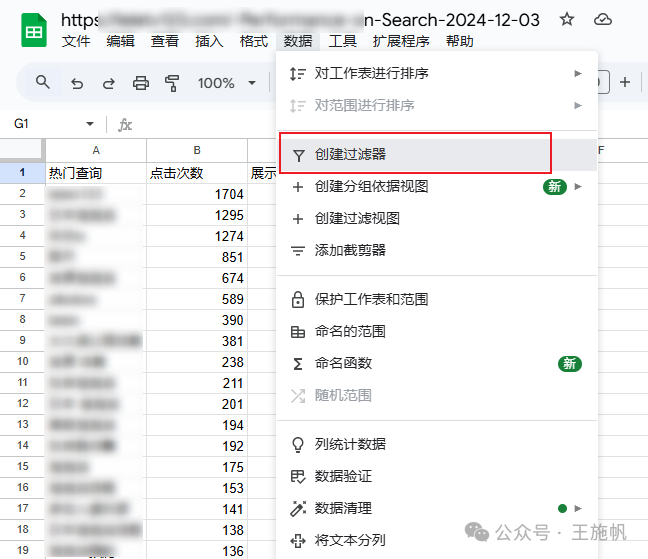The image size is (648, 559).
Task: Click the slicer icon beside 添加截剪器
Action: [298, 251]
